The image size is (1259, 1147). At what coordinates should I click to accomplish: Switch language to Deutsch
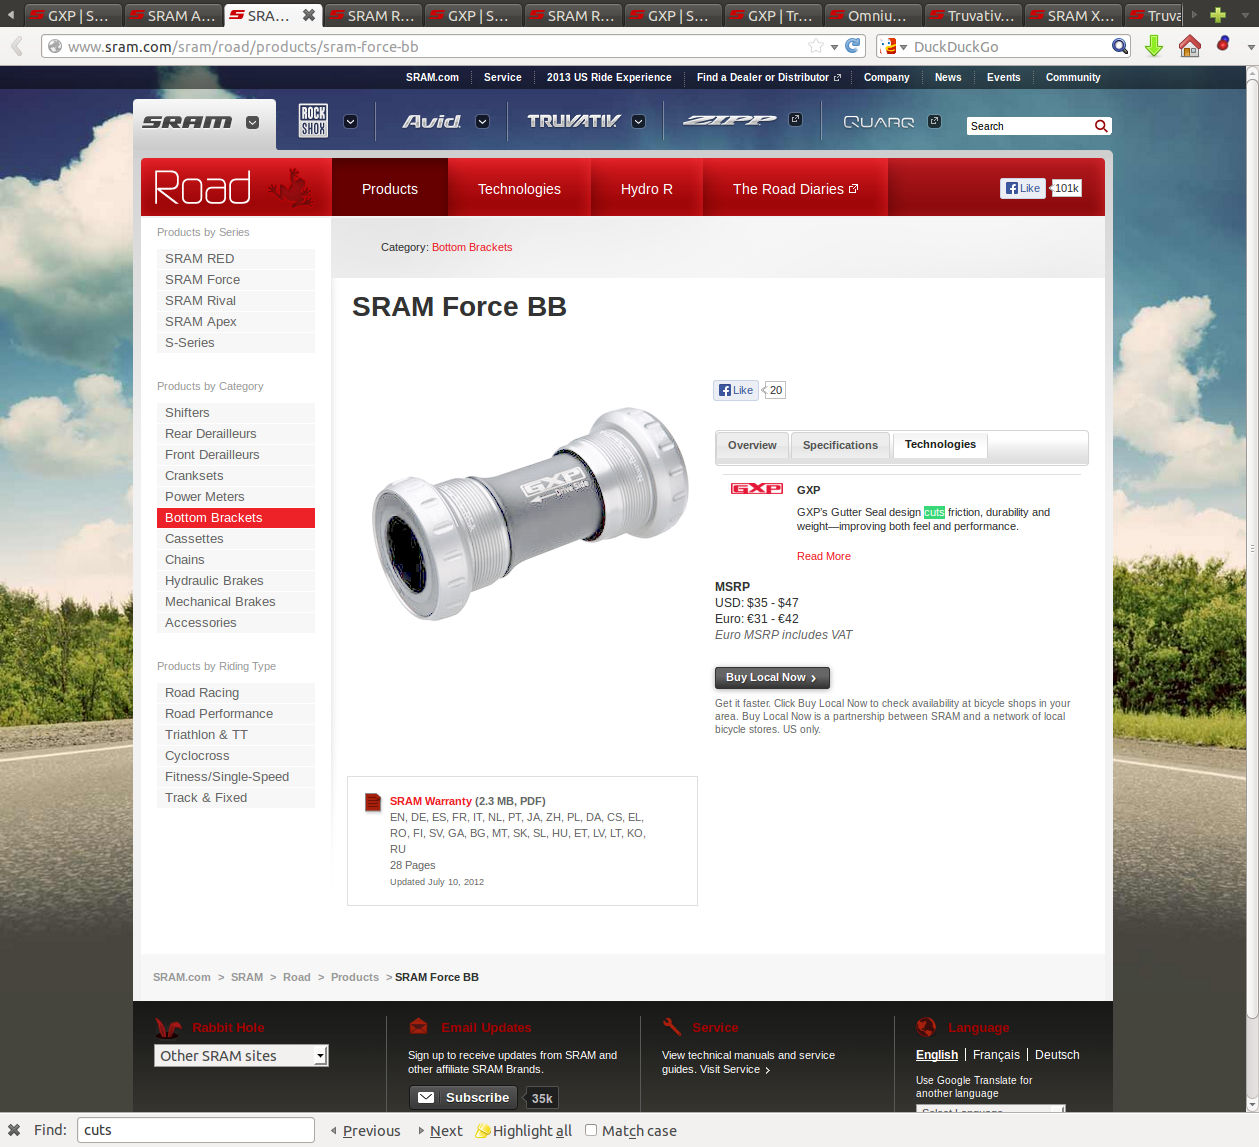tap(1057, 1055)
